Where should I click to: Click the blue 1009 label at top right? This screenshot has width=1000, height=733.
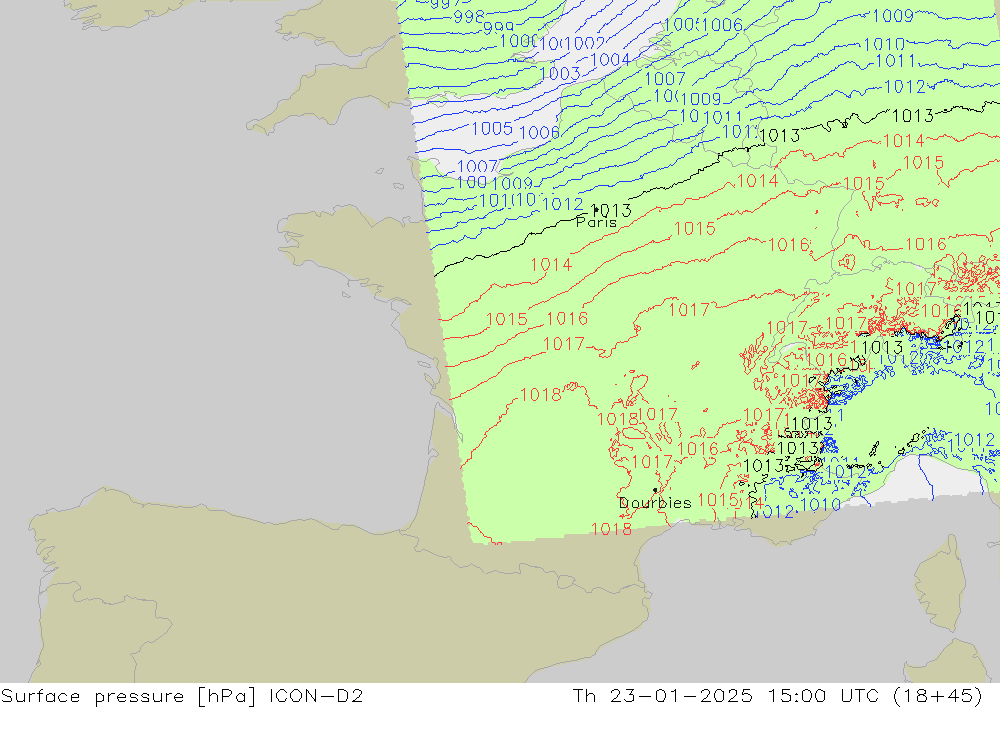pyautogui.click(x=893, y=15)
